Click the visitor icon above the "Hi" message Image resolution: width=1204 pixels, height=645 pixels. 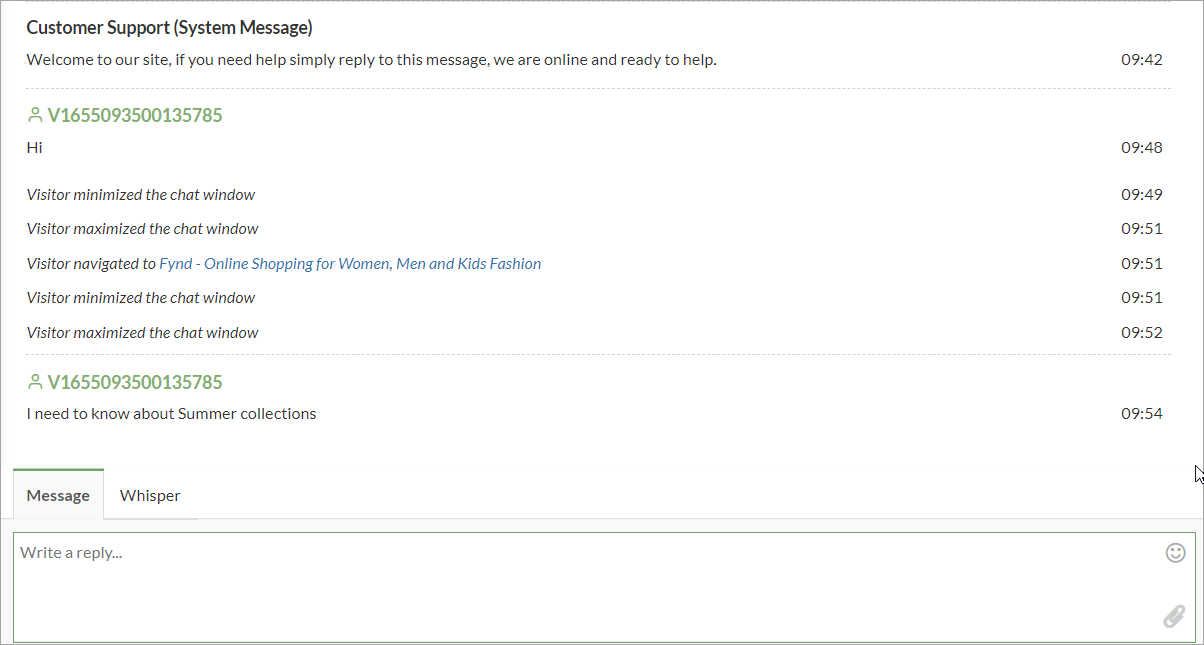[35, 115]
